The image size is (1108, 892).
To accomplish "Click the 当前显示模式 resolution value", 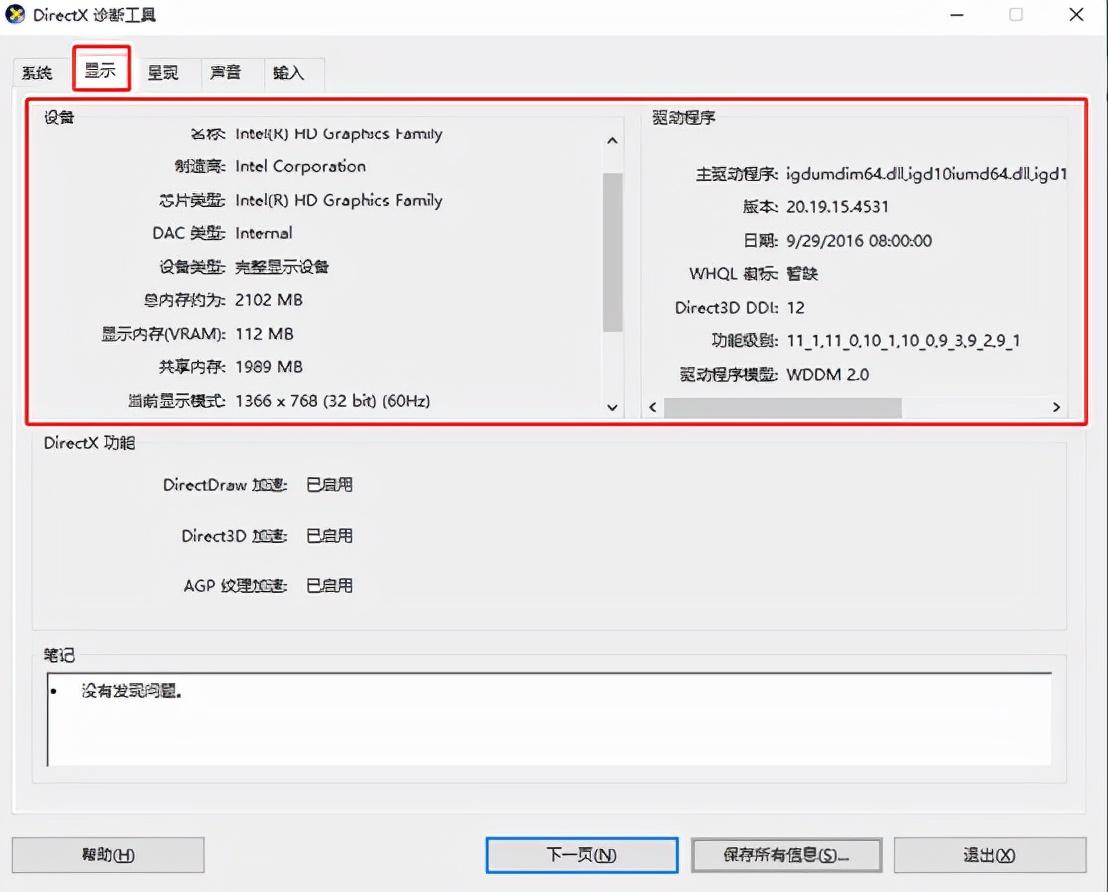I will pos(332,401).
